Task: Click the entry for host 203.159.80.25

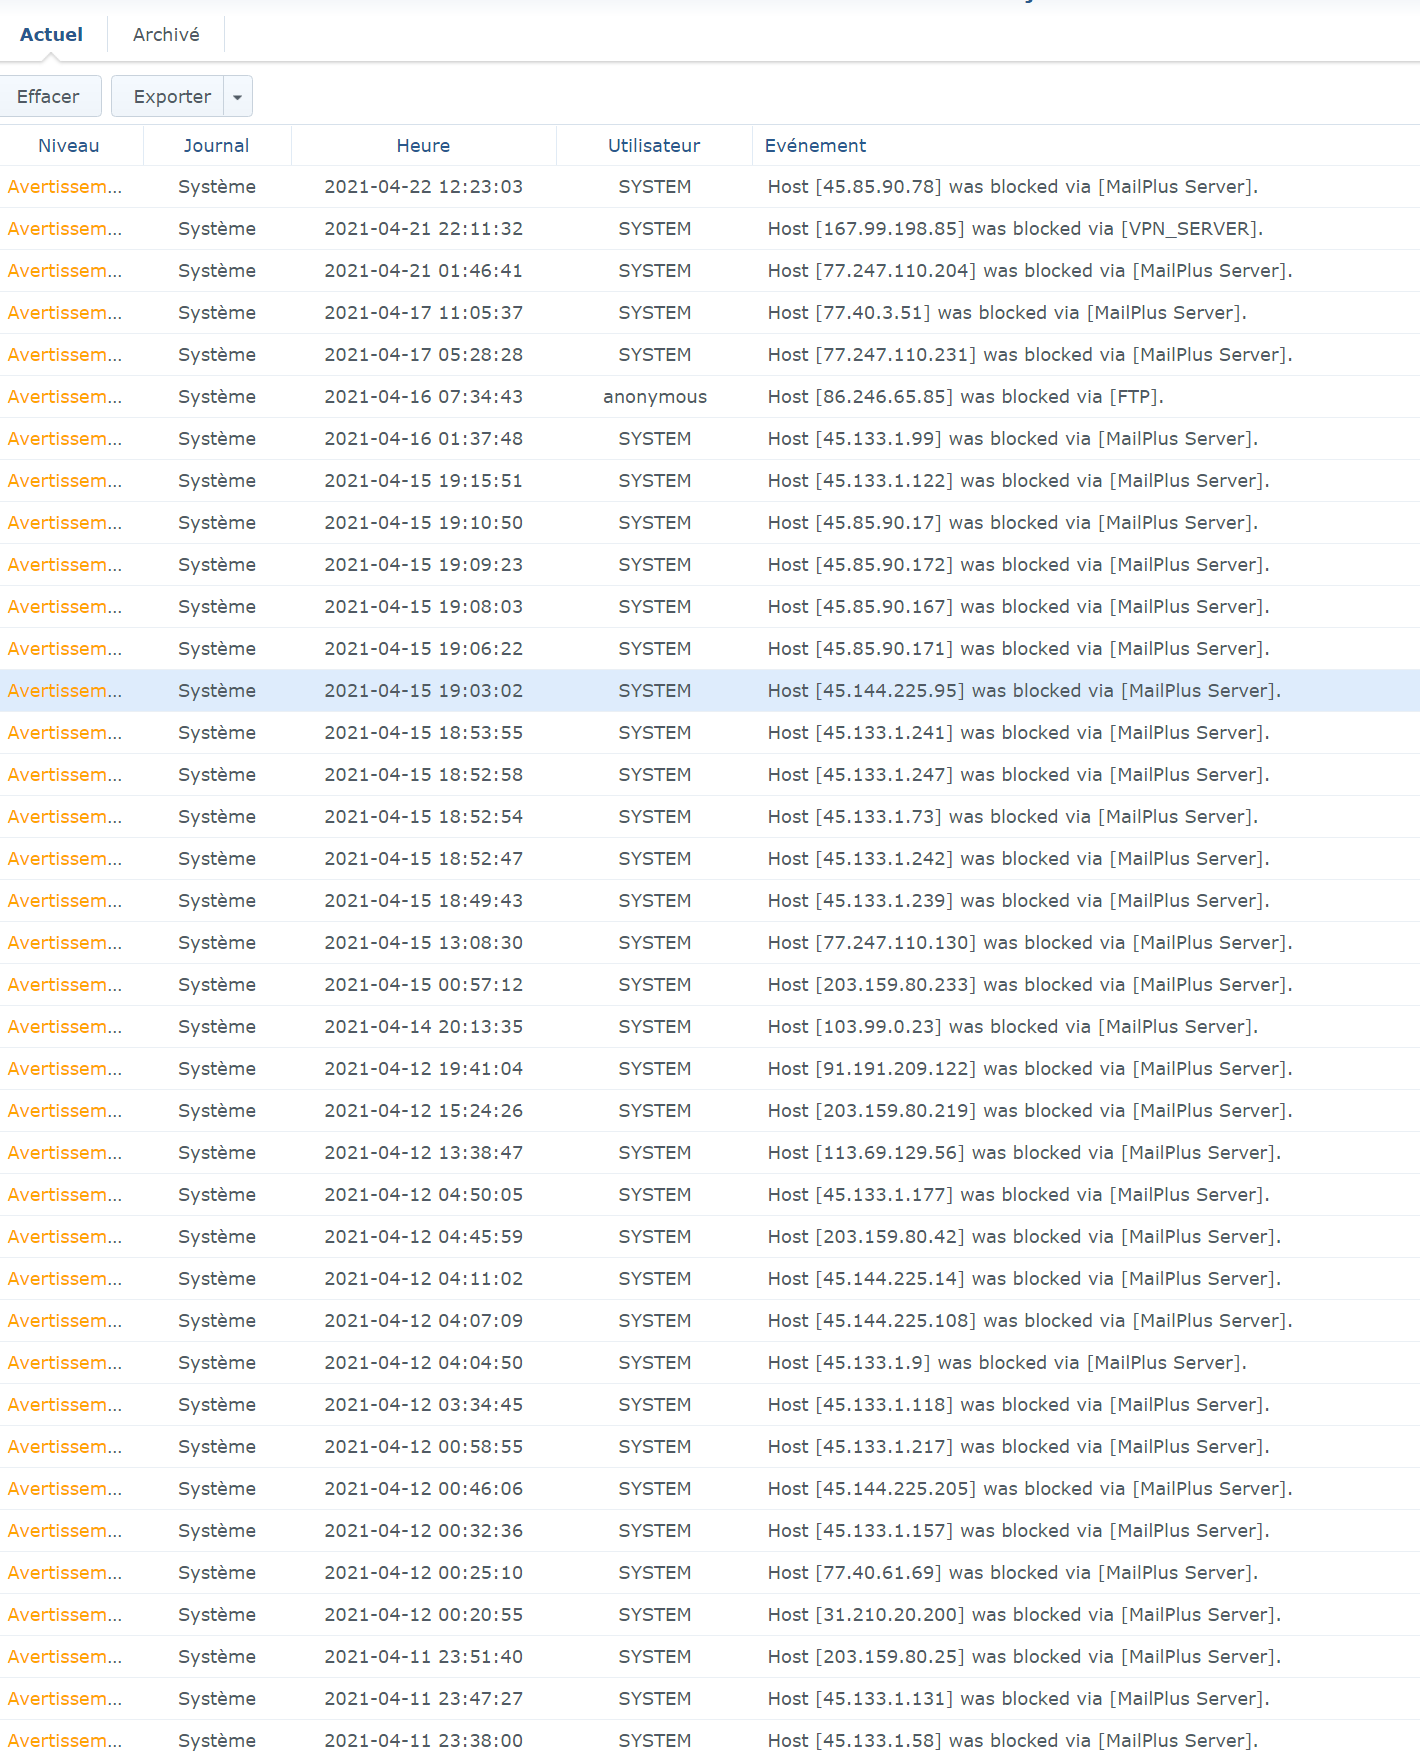Action: 710,1657
